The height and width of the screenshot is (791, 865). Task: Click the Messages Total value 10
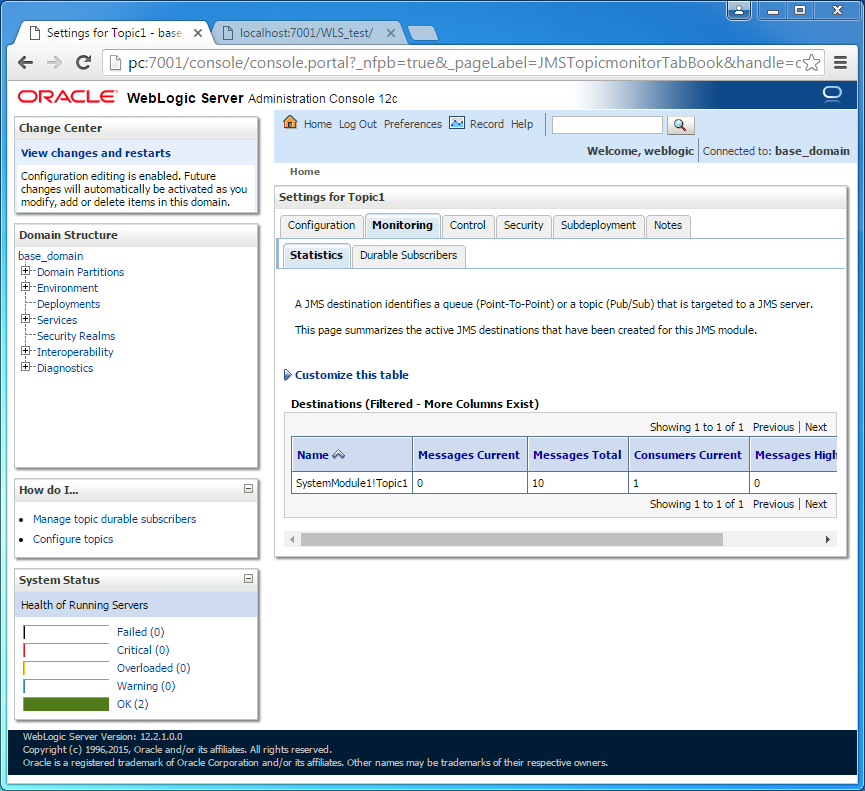538,483
